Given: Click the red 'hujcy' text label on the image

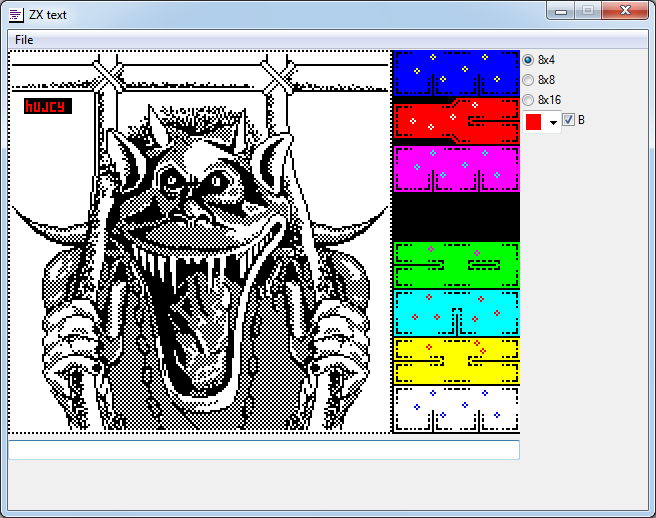Looking at the screenshot, I should [48, 106].
